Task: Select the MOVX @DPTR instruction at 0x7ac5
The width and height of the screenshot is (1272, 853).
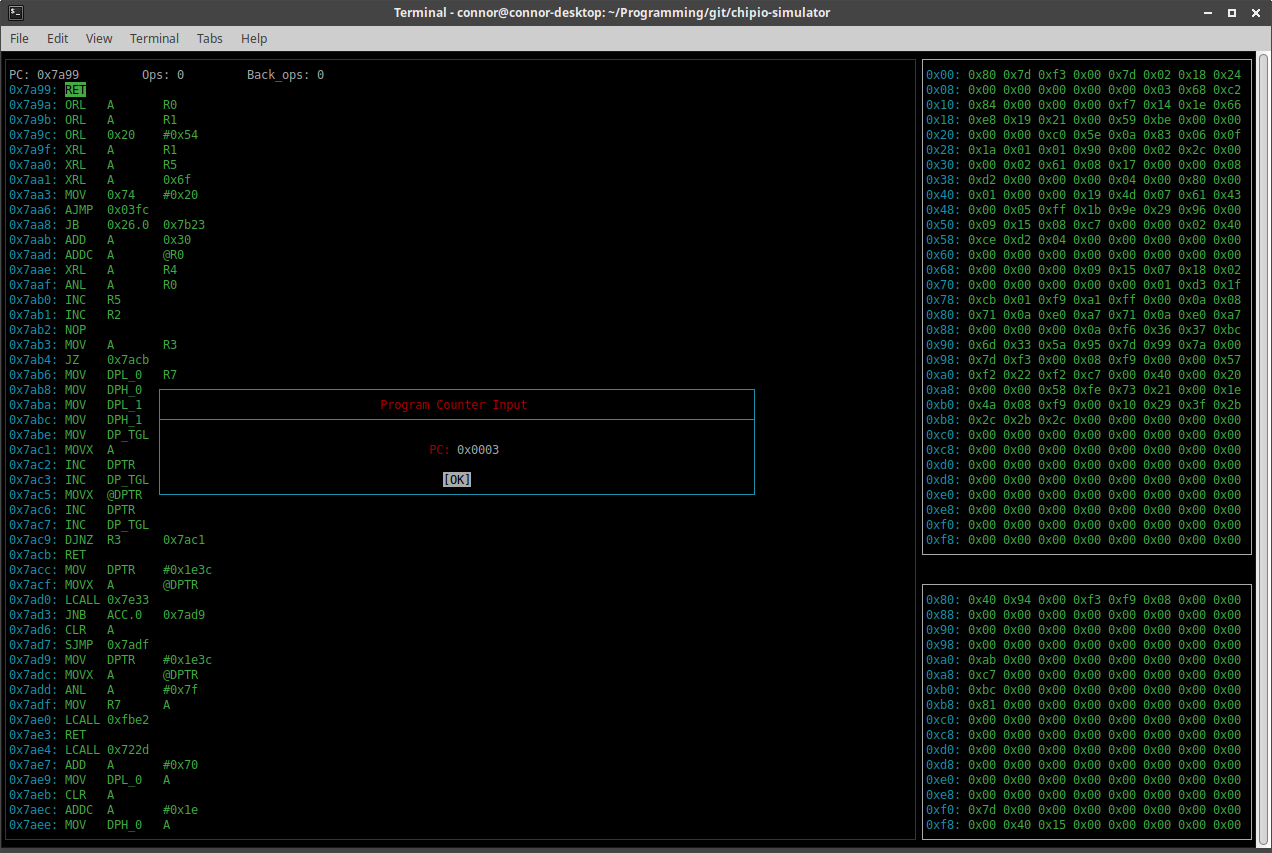Action: [76, 495]
